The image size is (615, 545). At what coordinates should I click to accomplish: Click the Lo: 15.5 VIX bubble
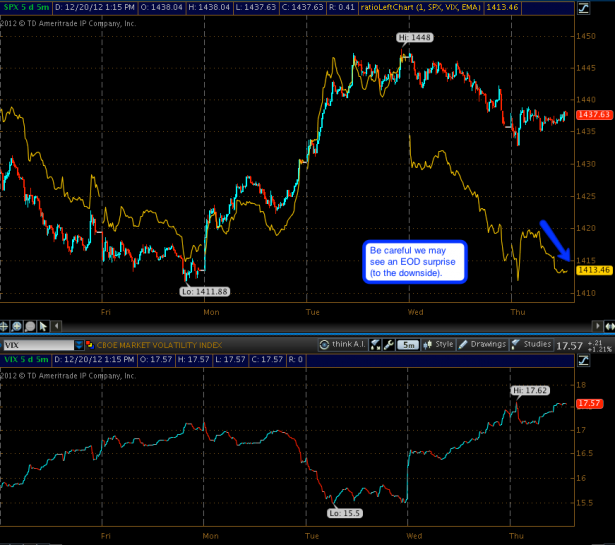pos(345,513)
